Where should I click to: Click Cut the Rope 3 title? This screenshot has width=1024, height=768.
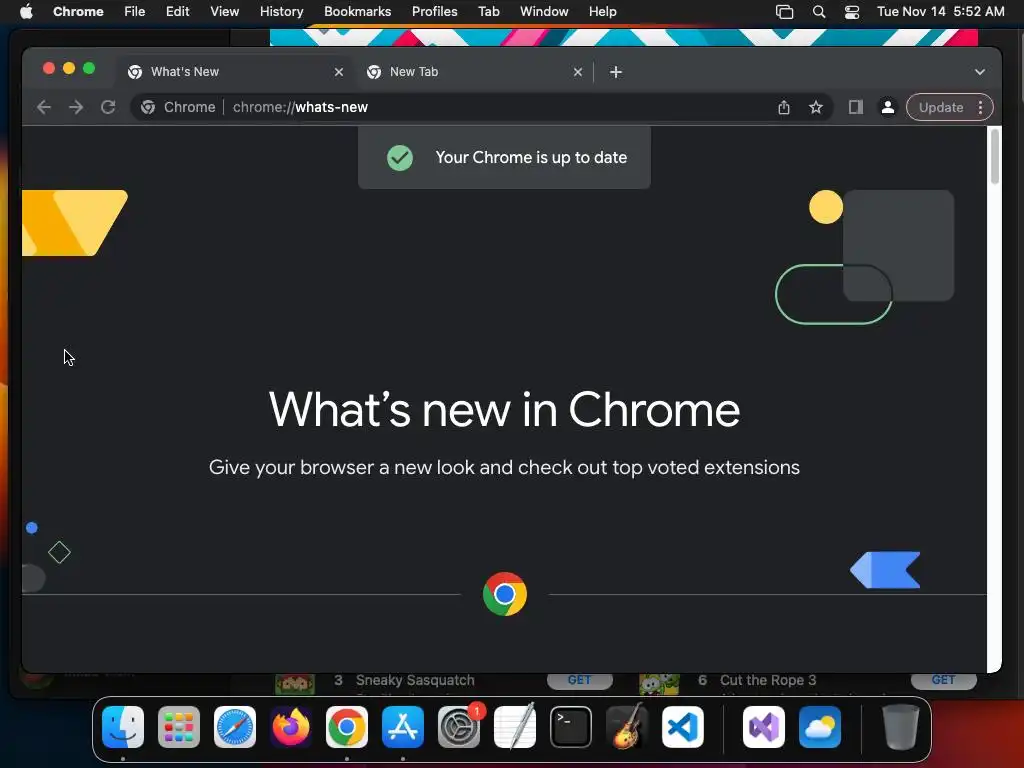click(768, 680)
